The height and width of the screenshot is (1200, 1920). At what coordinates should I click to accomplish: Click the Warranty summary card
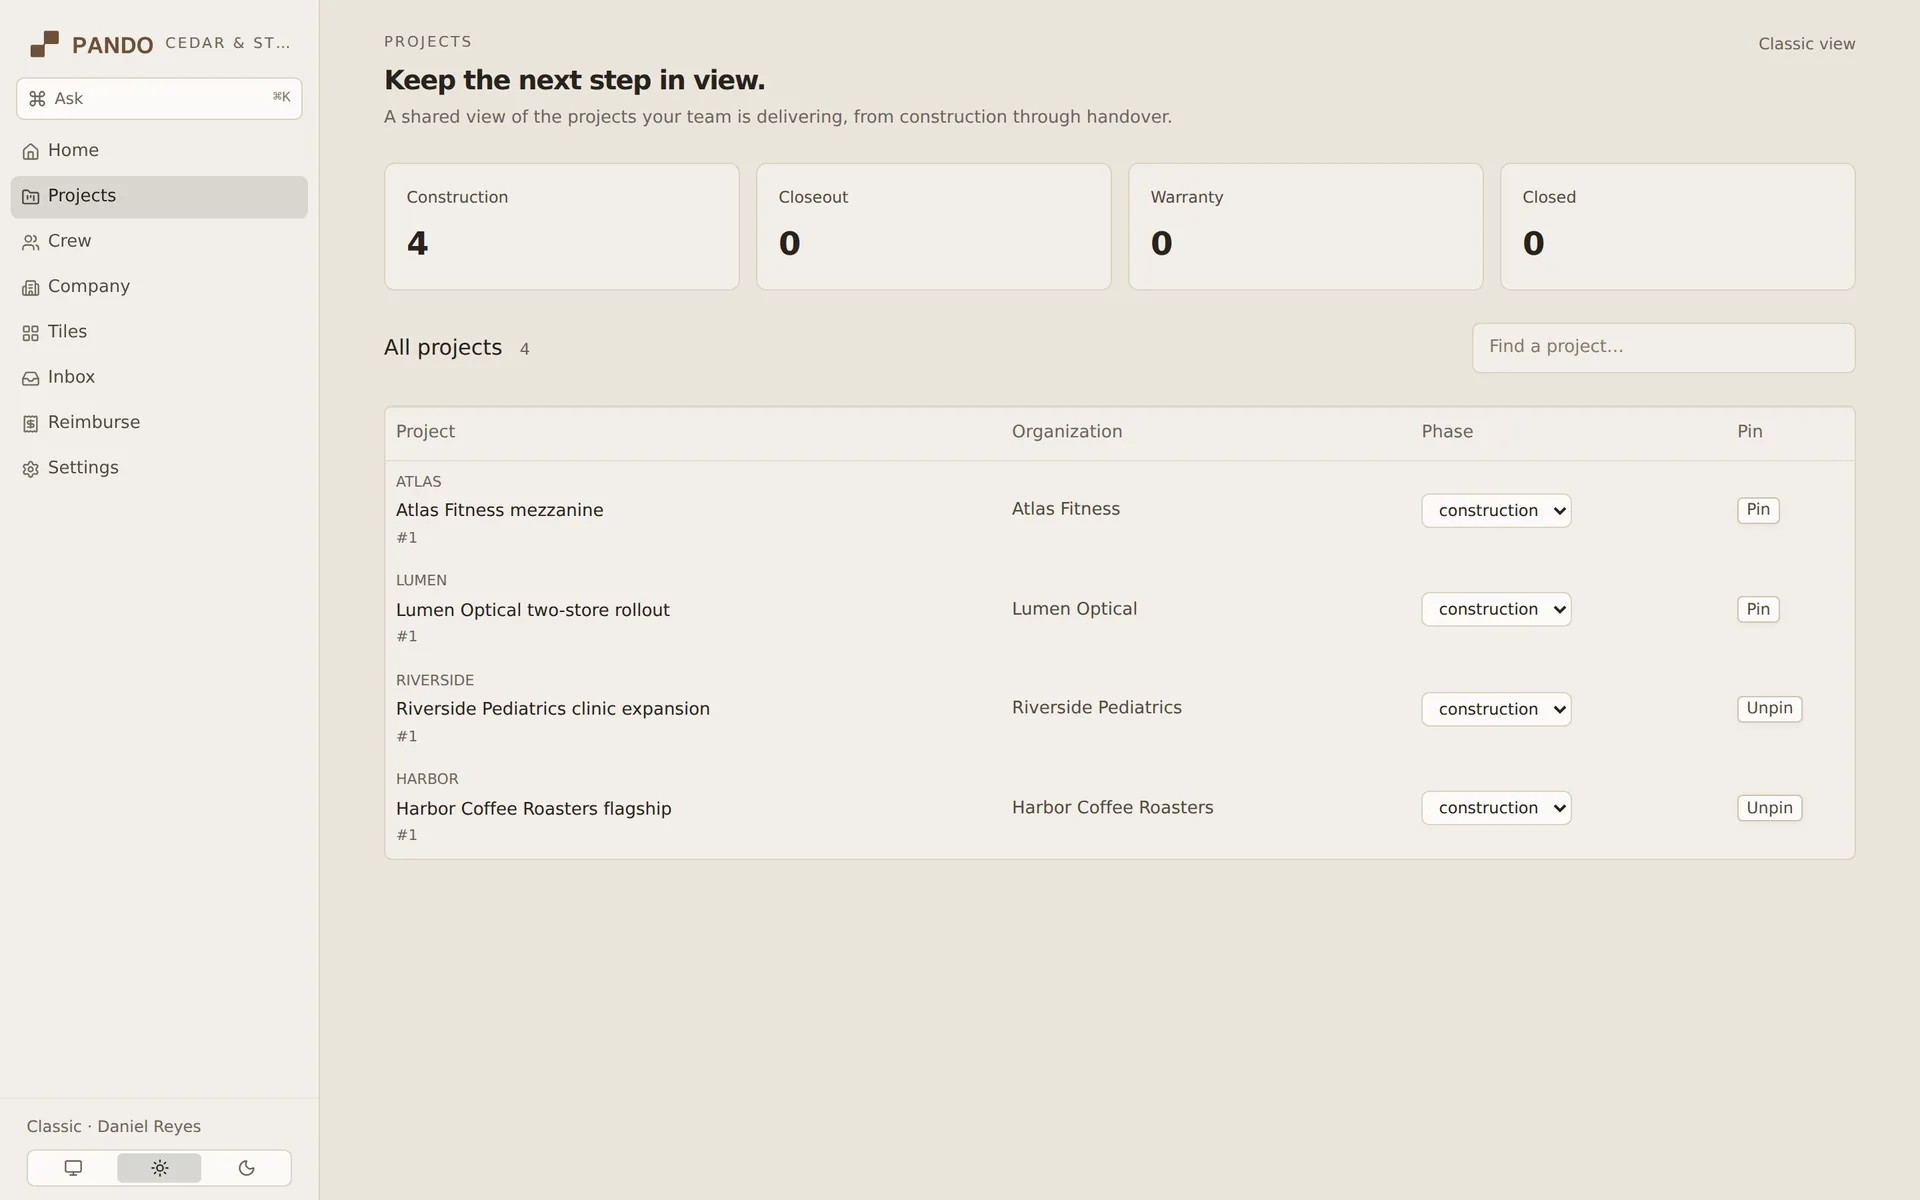click(1305, 227)
